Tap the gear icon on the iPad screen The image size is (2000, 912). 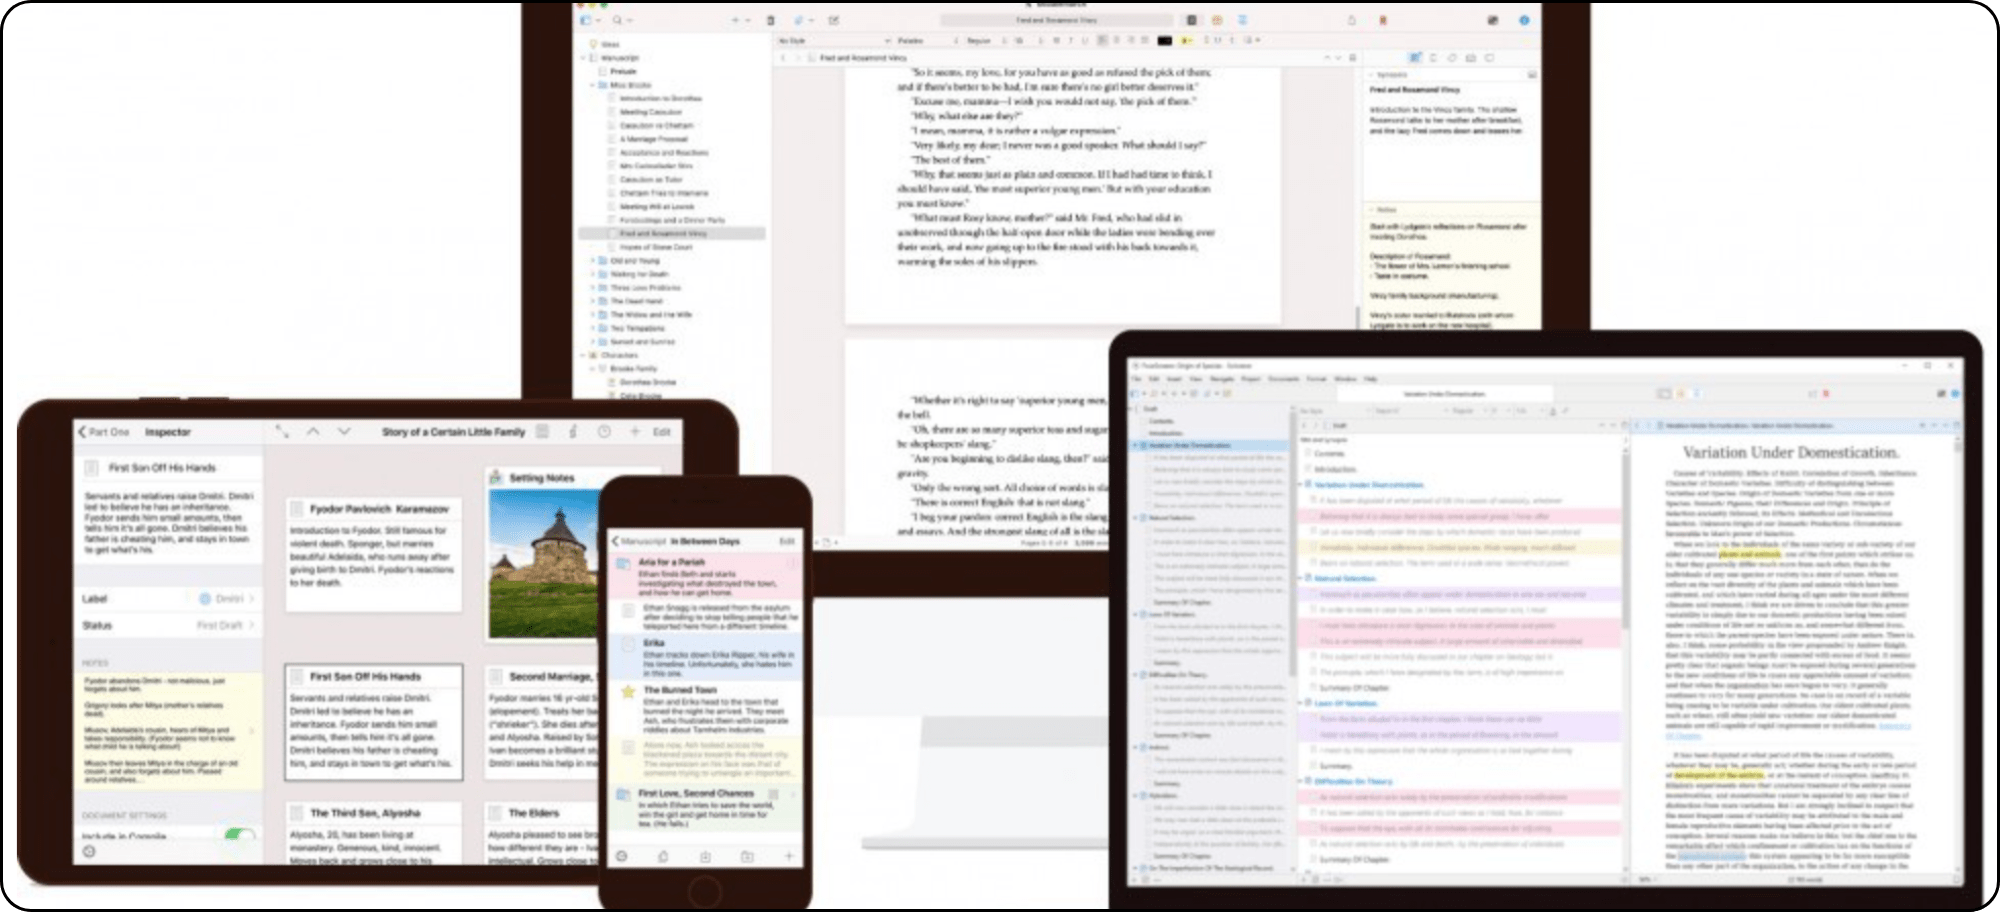[91, 853]
